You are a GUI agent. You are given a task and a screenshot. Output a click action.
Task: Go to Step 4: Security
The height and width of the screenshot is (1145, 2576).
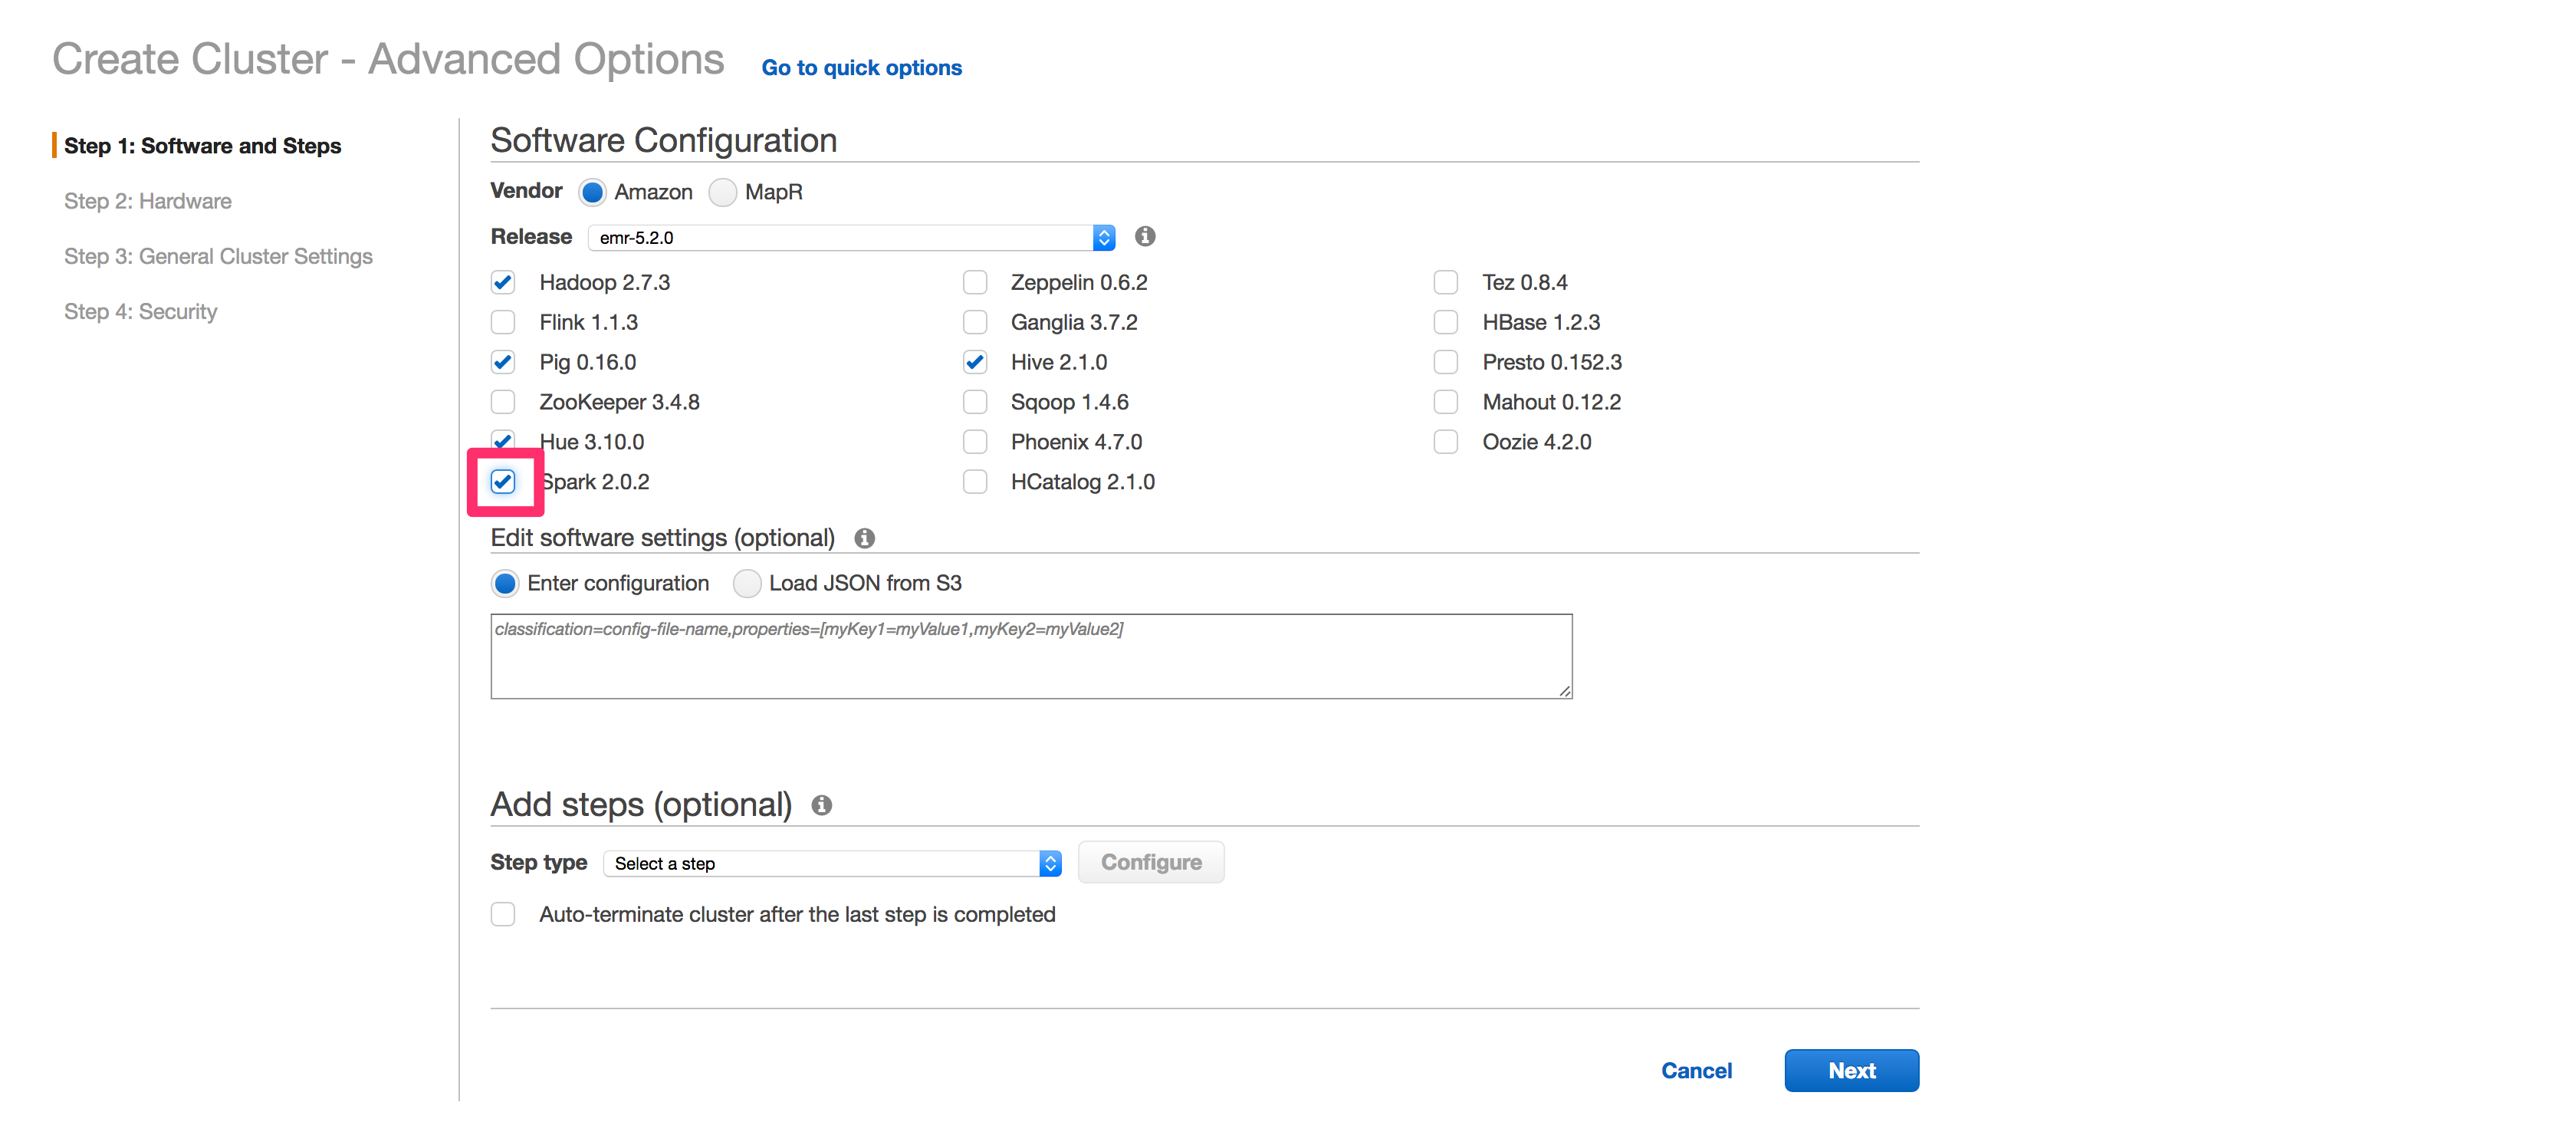140,311
